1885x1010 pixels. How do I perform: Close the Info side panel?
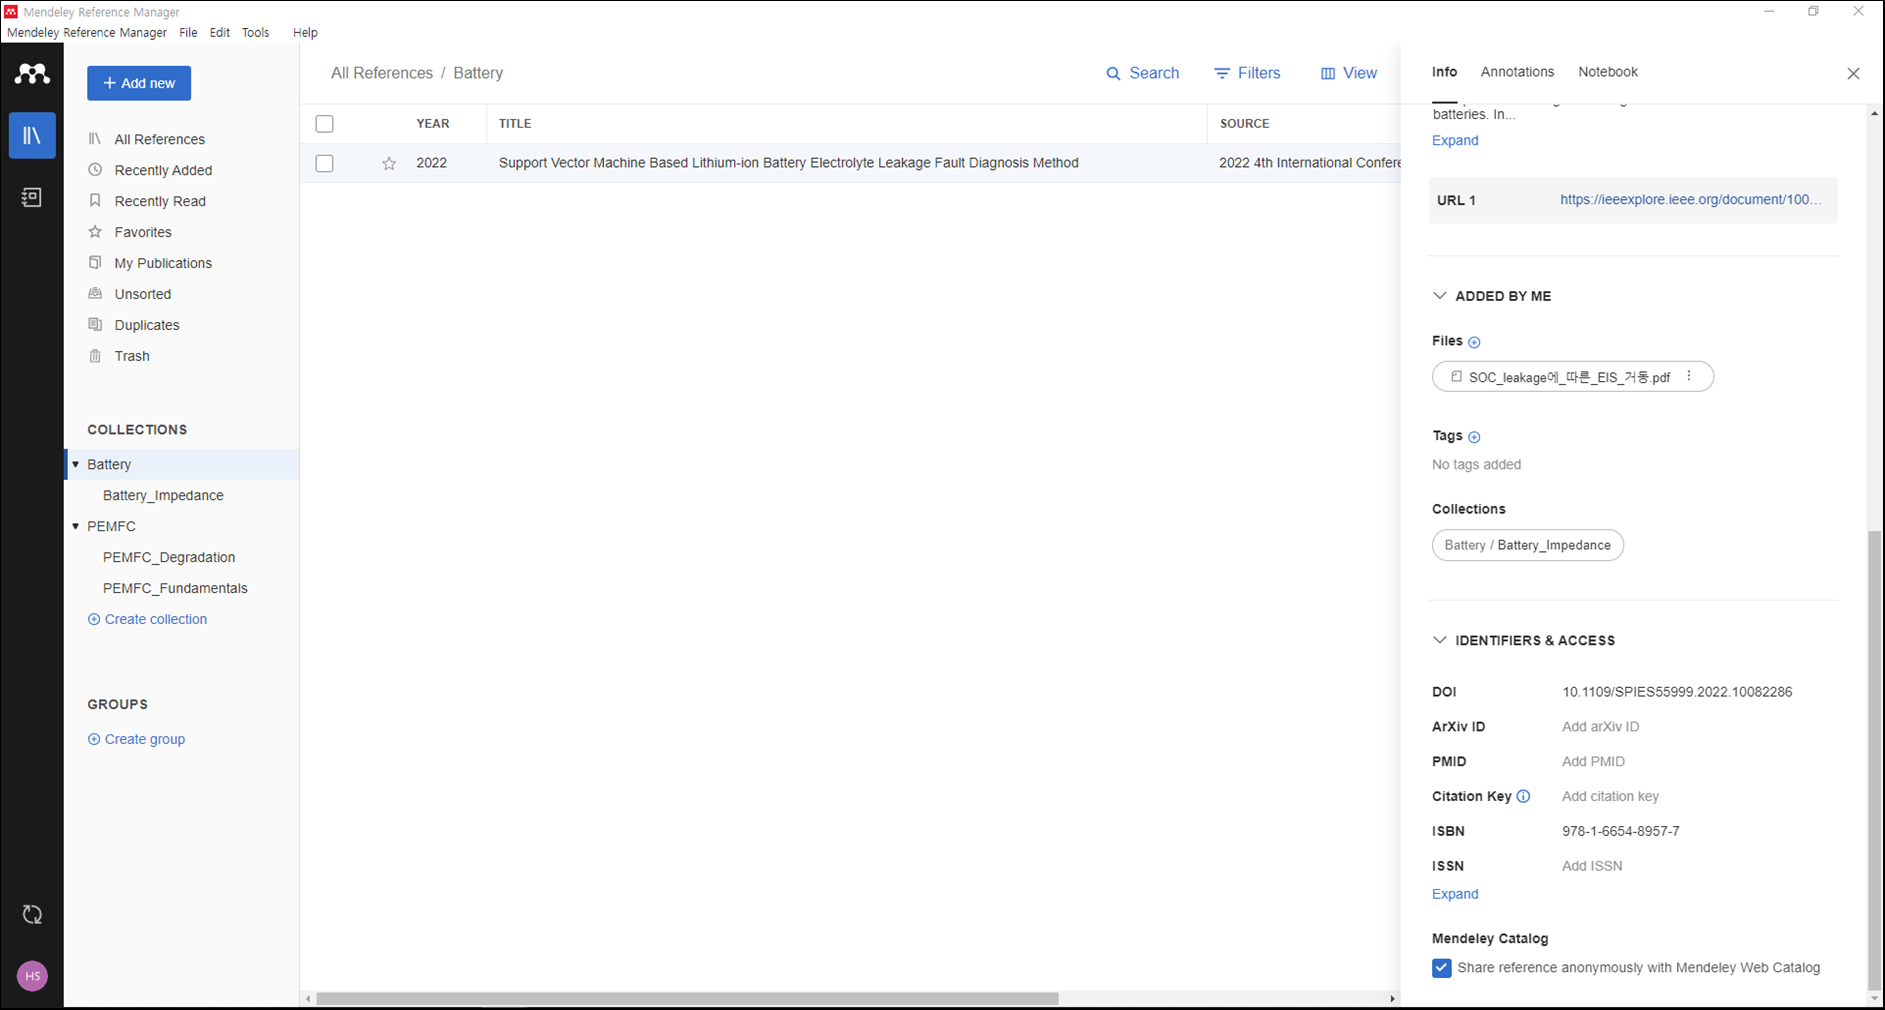click(1853, 74)
